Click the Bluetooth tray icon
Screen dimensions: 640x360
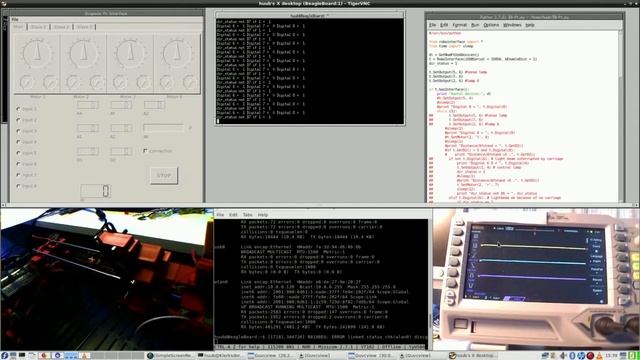coord(572,356)
